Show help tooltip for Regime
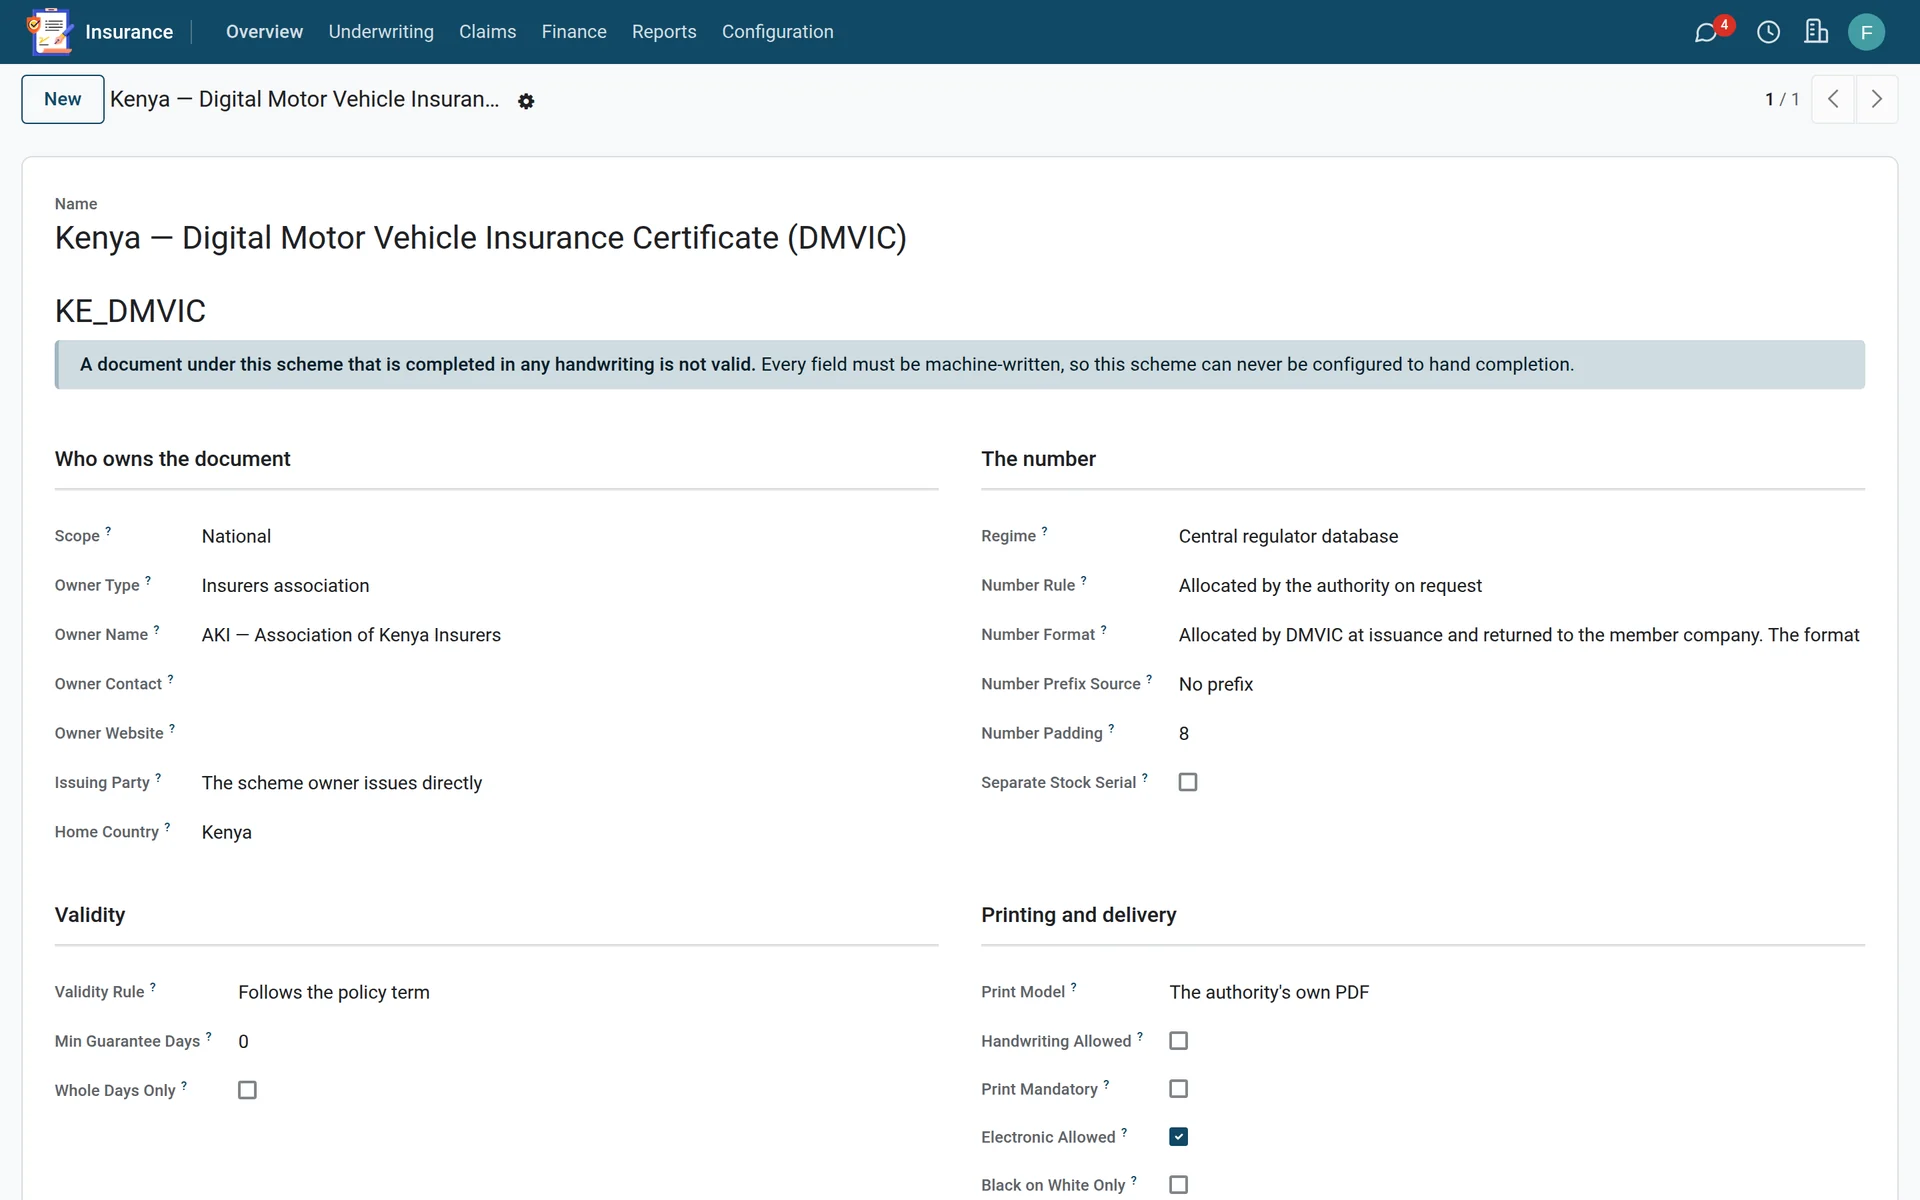The width and height of the screenshot is (1920, 1200). [1044, 531]
